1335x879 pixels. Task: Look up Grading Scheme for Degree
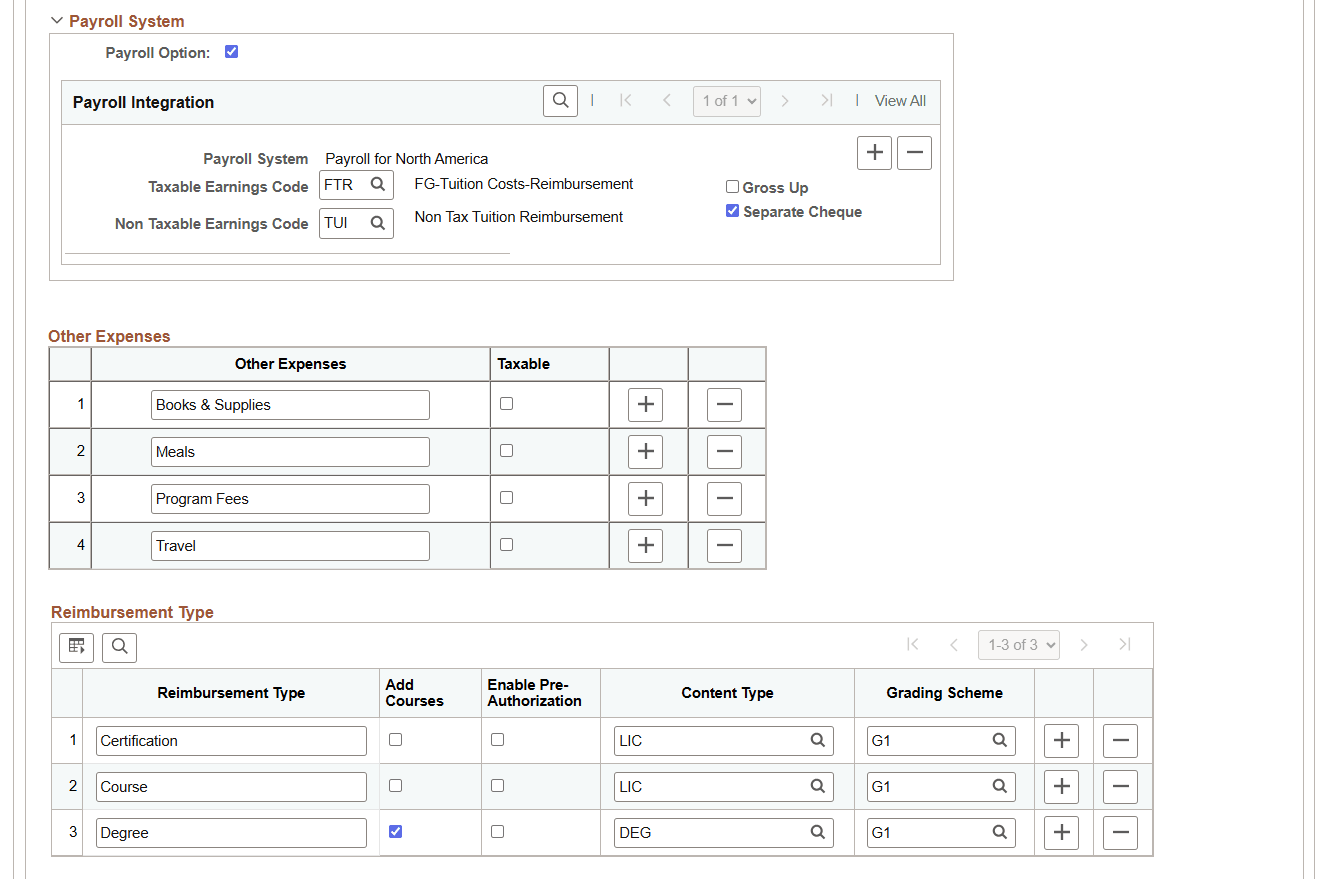point(999,832)
